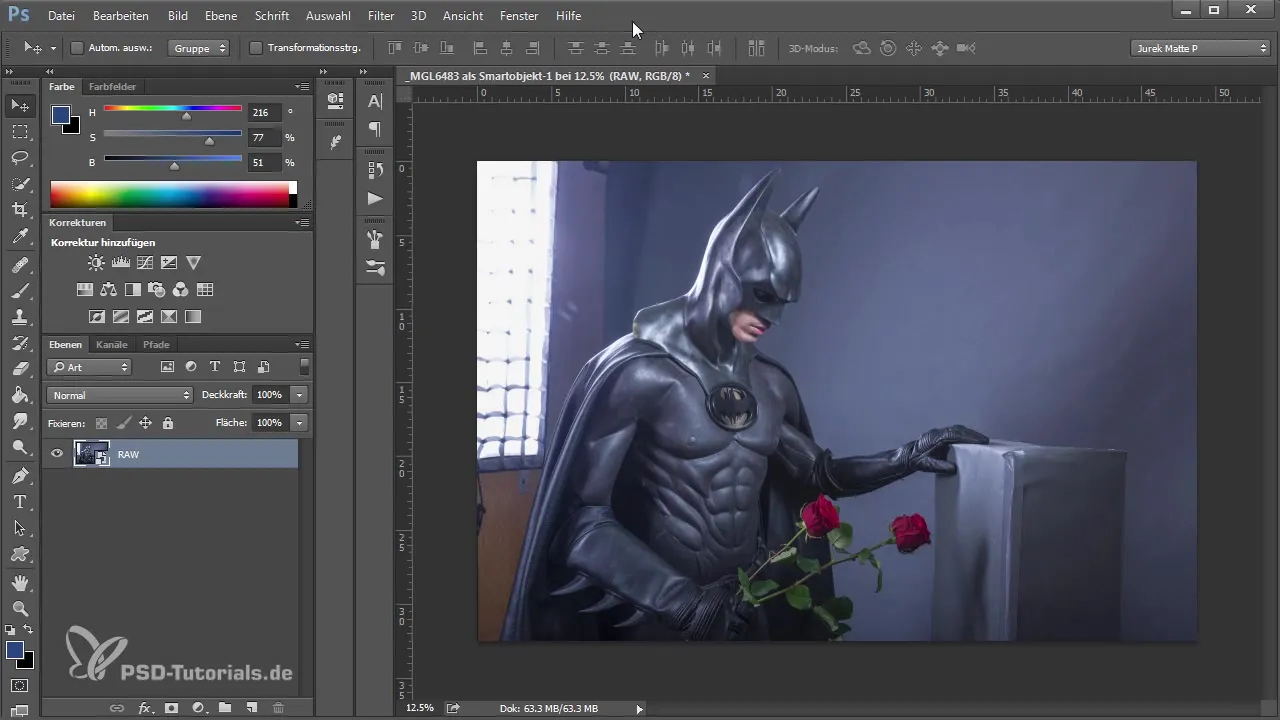Add layer mask icon at panel bottom
This screenshot has width=1280, height=720.
click(171, 708)
